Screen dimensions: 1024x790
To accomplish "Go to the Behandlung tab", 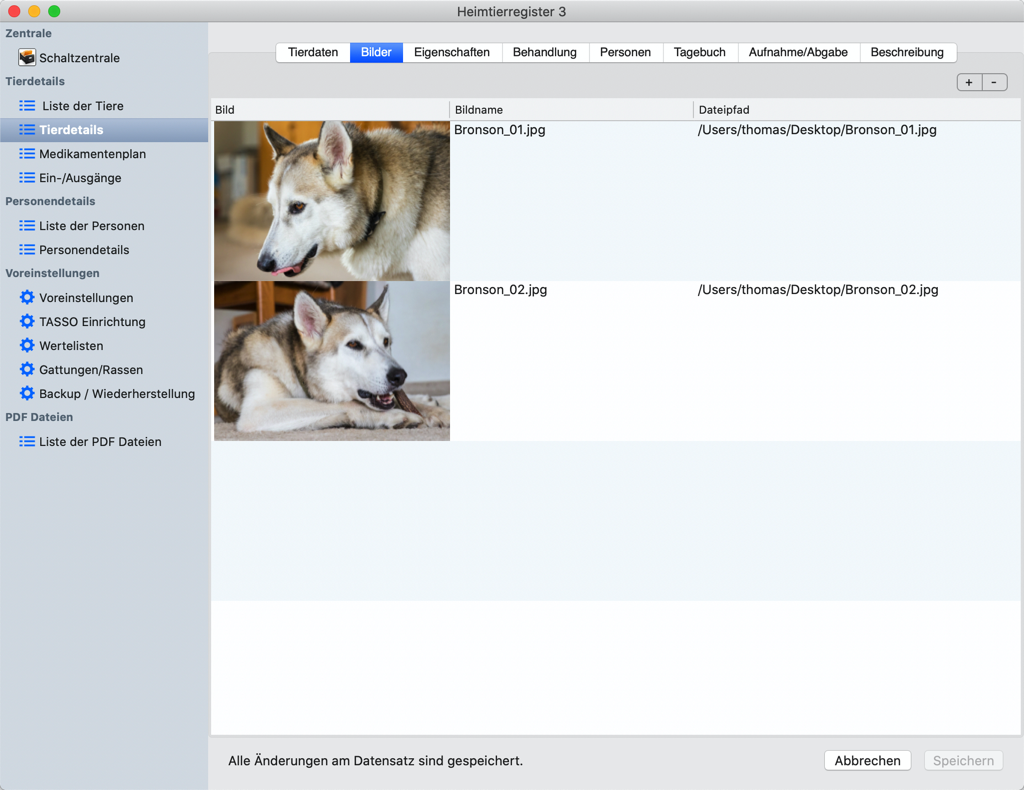I will point(545,52).
